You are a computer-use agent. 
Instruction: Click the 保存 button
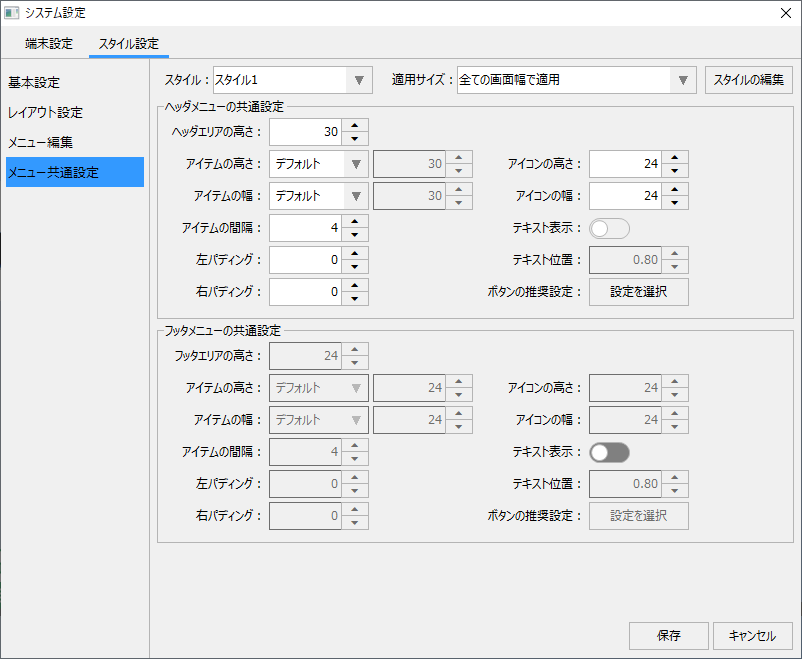[669, 636]
